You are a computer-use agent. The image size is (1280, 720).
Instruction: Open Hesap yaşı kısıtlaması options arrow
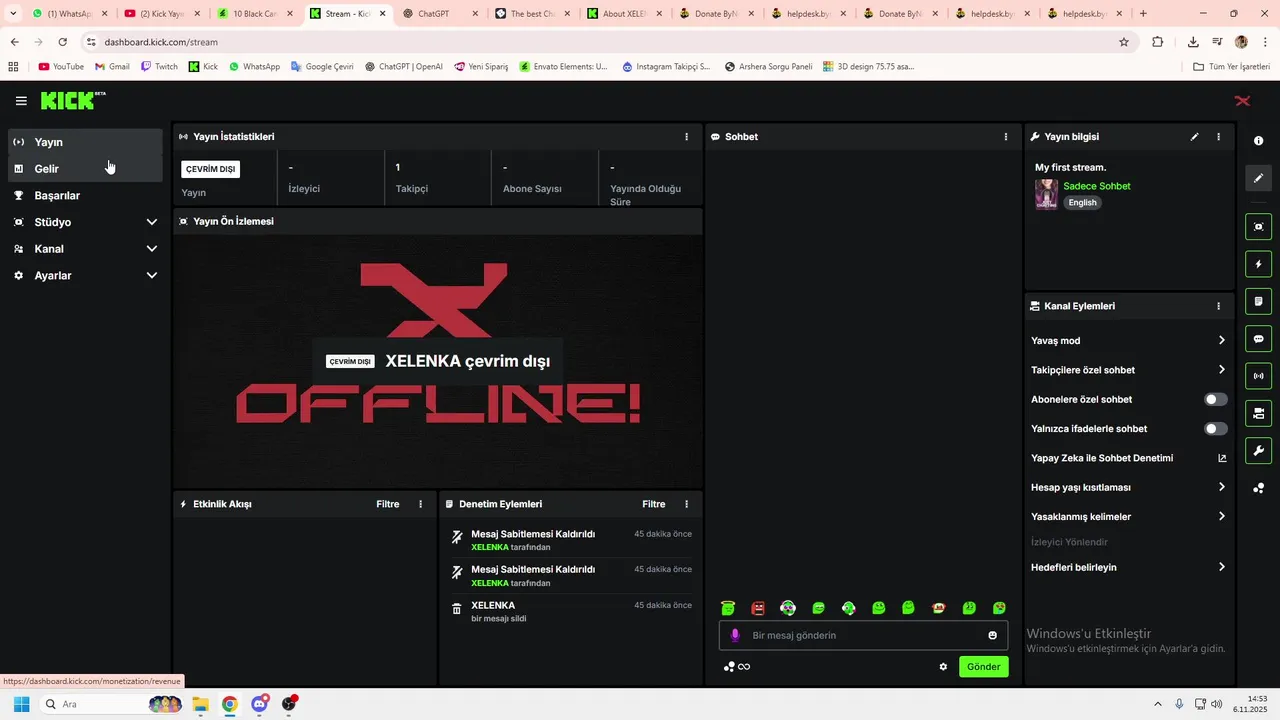point(1221,487)
